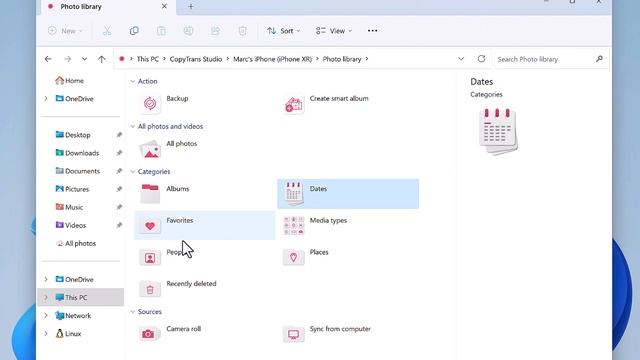The width and height of the screenshot is (640, 360).
Task: Click the Share toolbar icon
Action: coord(216,31)
